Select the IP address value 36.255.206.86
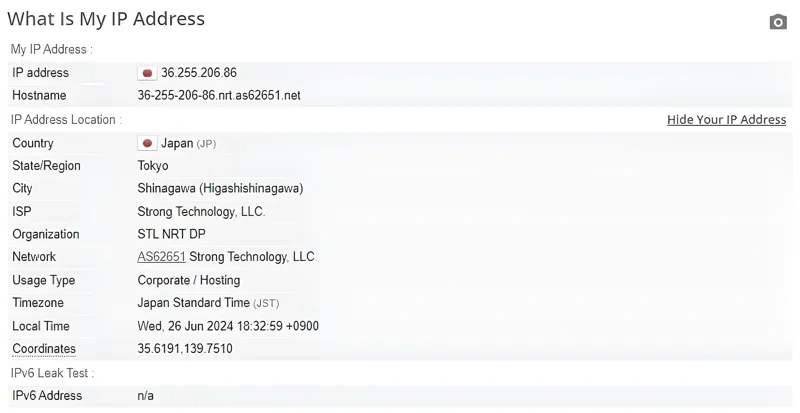The height and width of the screenshot is (413, 800). [198, 73]
